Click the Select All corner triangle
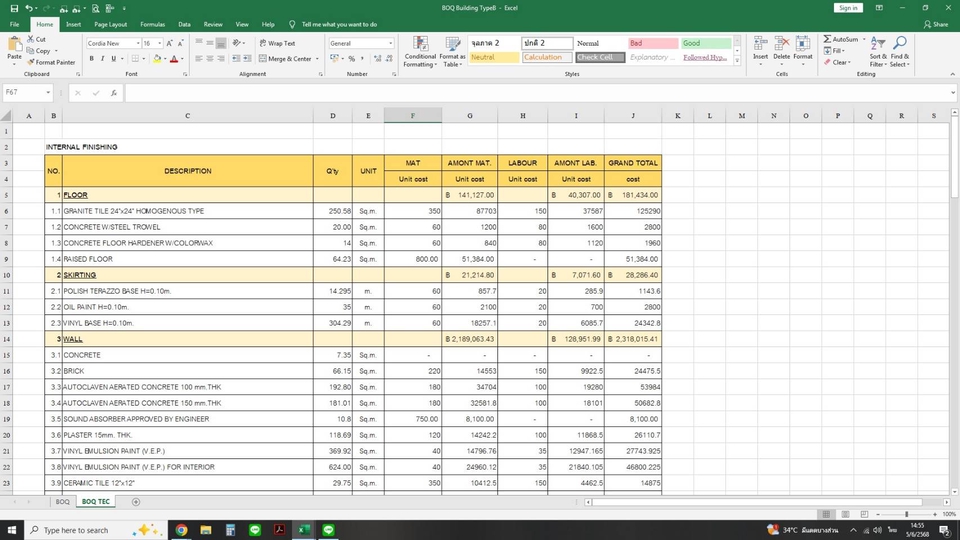Image resolution: width=960 pixels, height=540 pixels. [x=6, y=116]
